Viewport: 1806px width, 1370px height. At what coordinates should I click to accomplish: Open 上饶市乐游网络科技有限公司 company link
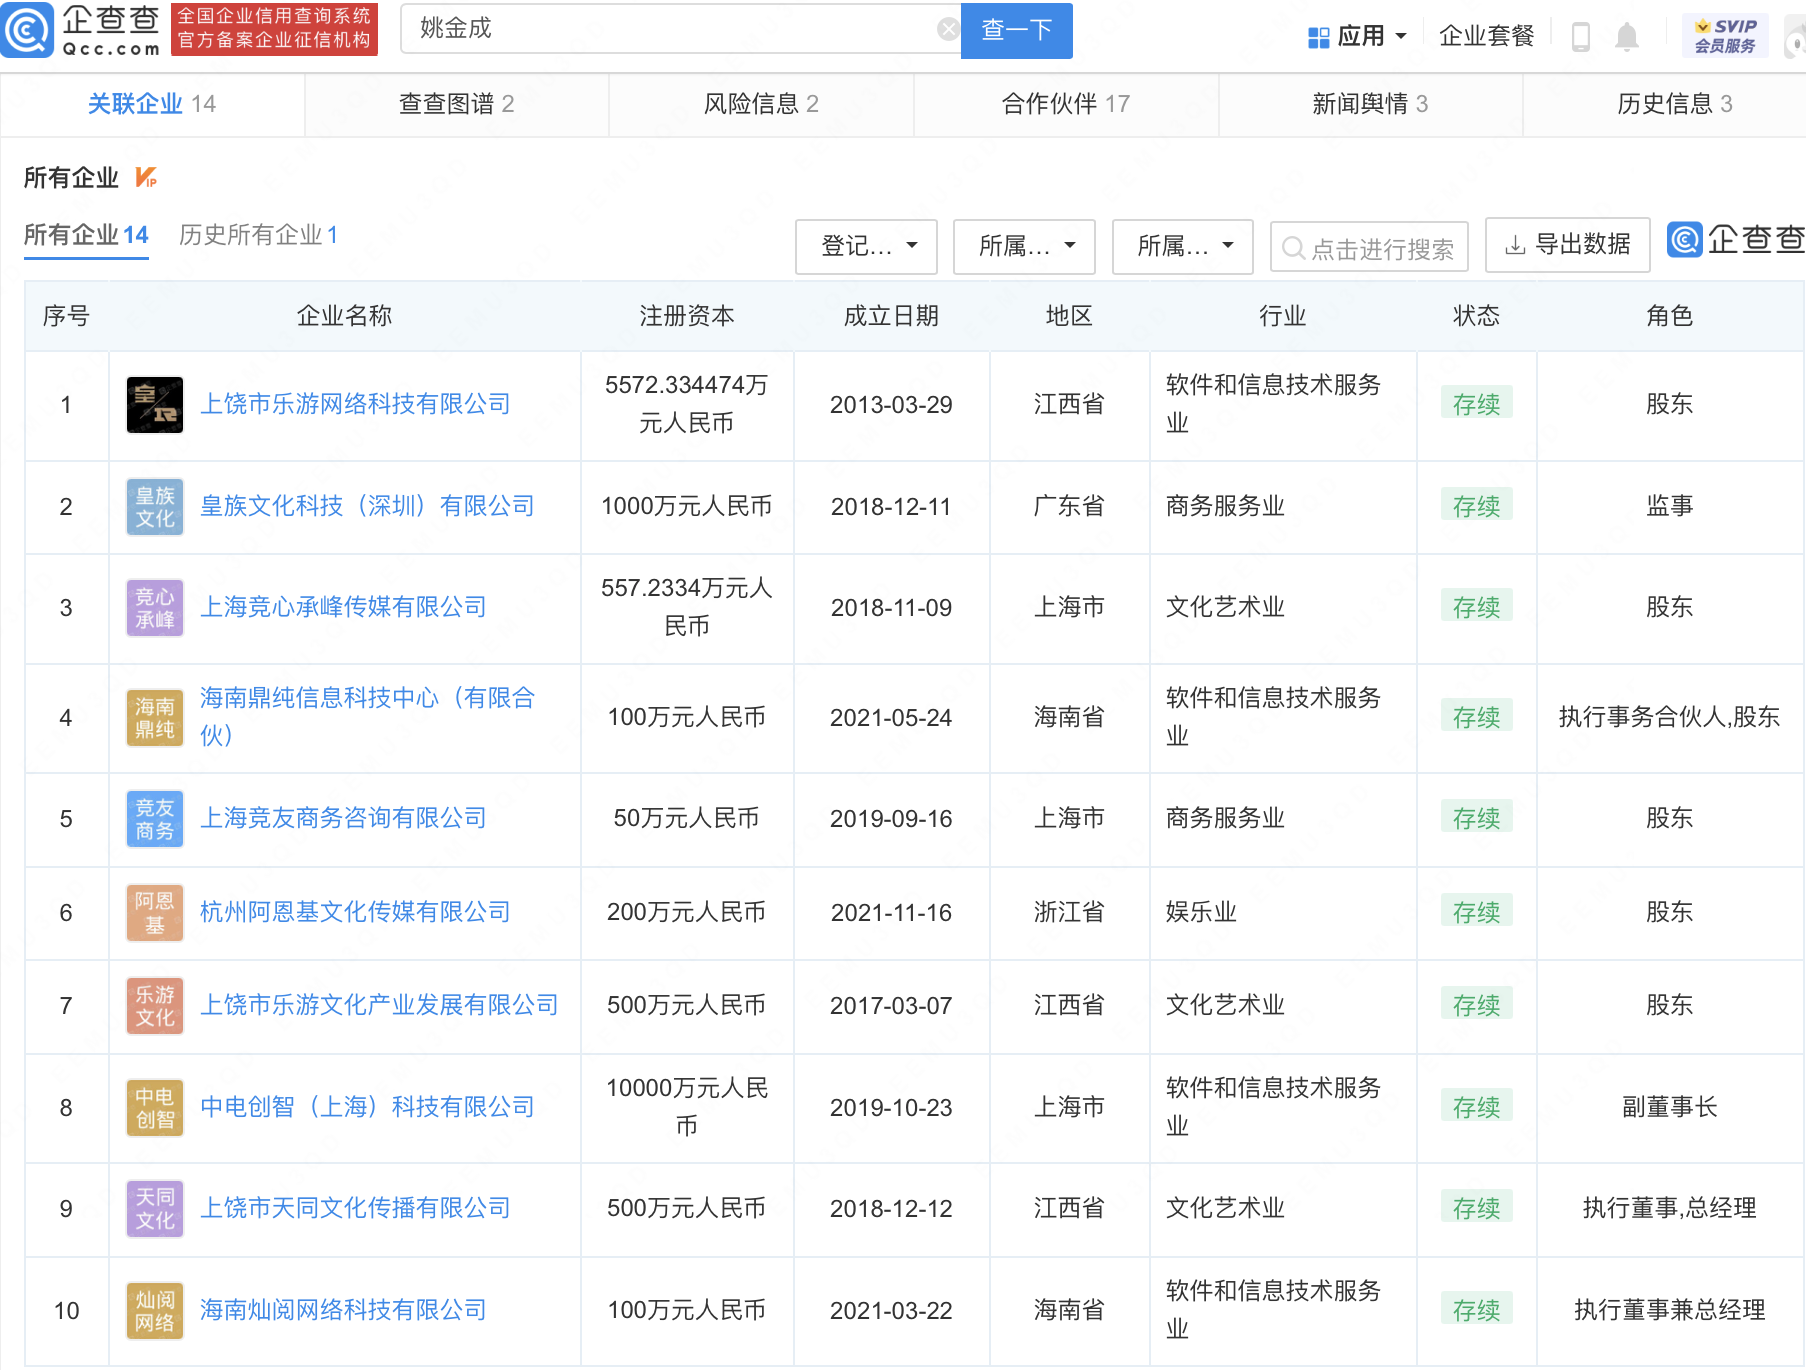(355, 404)
